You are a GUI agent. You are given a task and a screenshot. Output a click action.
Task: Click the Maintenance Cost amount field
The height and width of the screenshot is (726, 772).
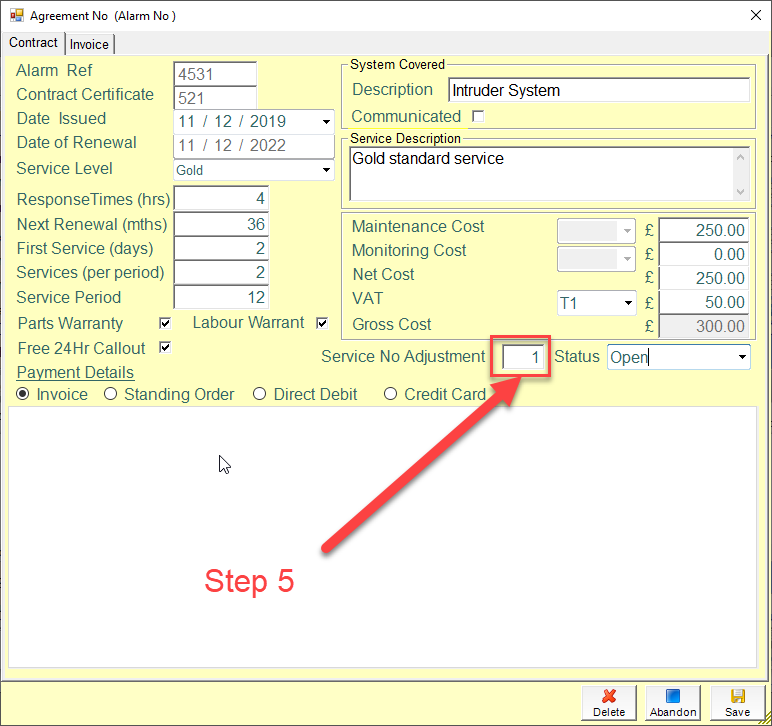tap(704, 230)
